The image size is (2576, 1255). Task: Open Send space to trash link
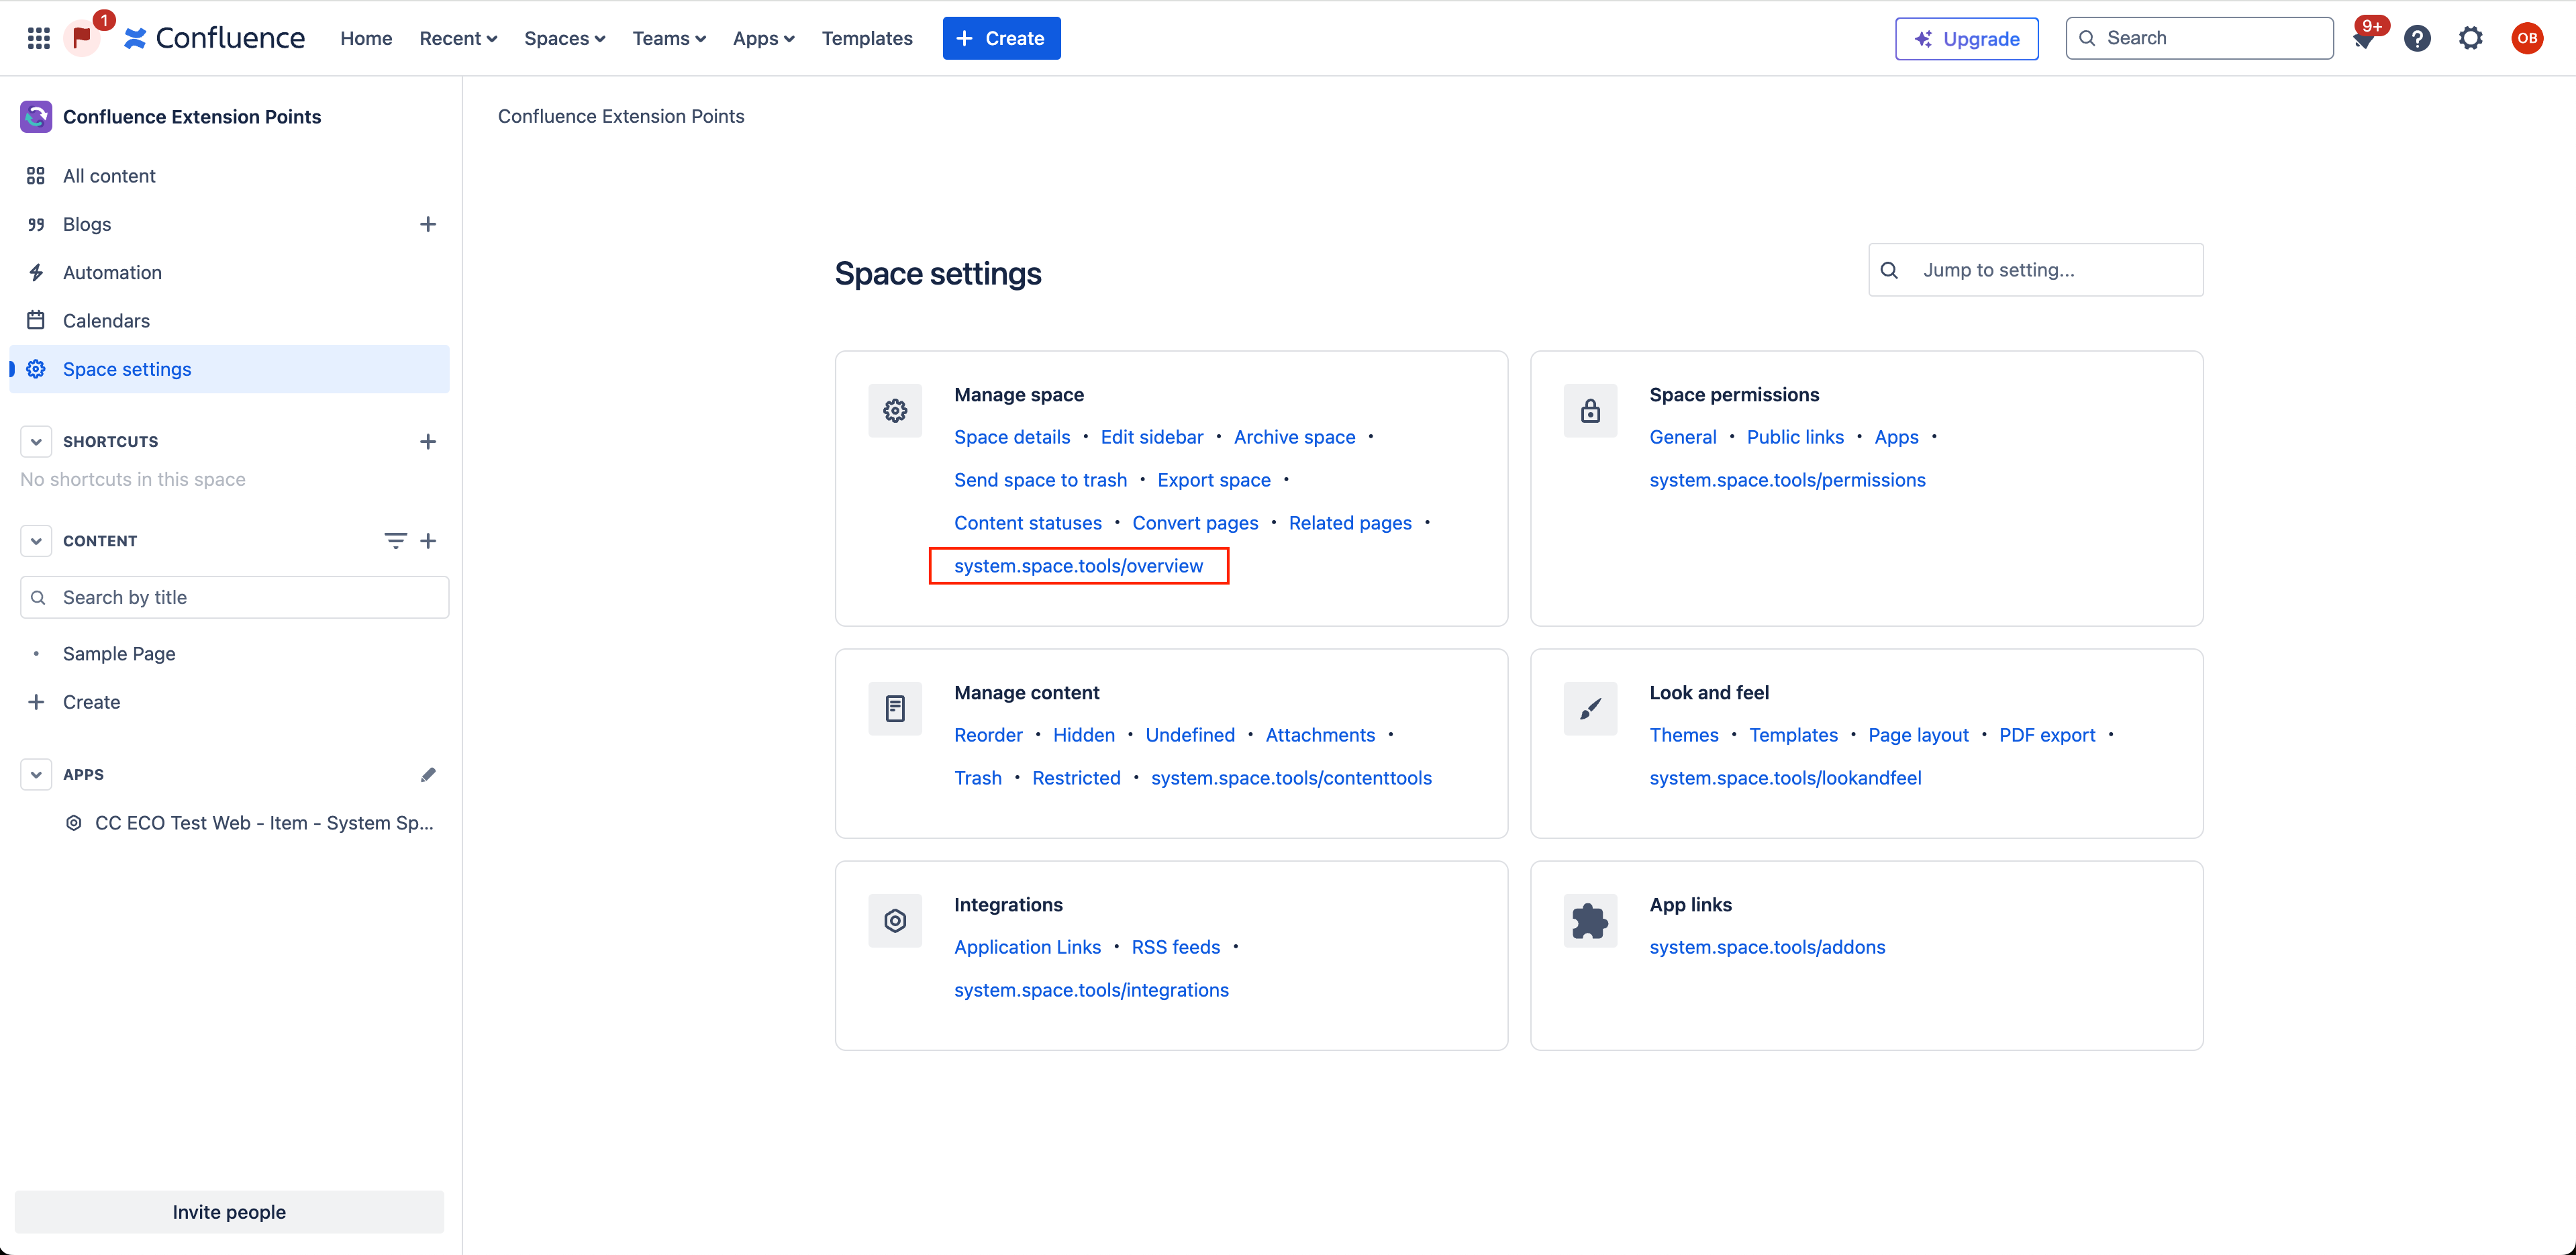1040,479
